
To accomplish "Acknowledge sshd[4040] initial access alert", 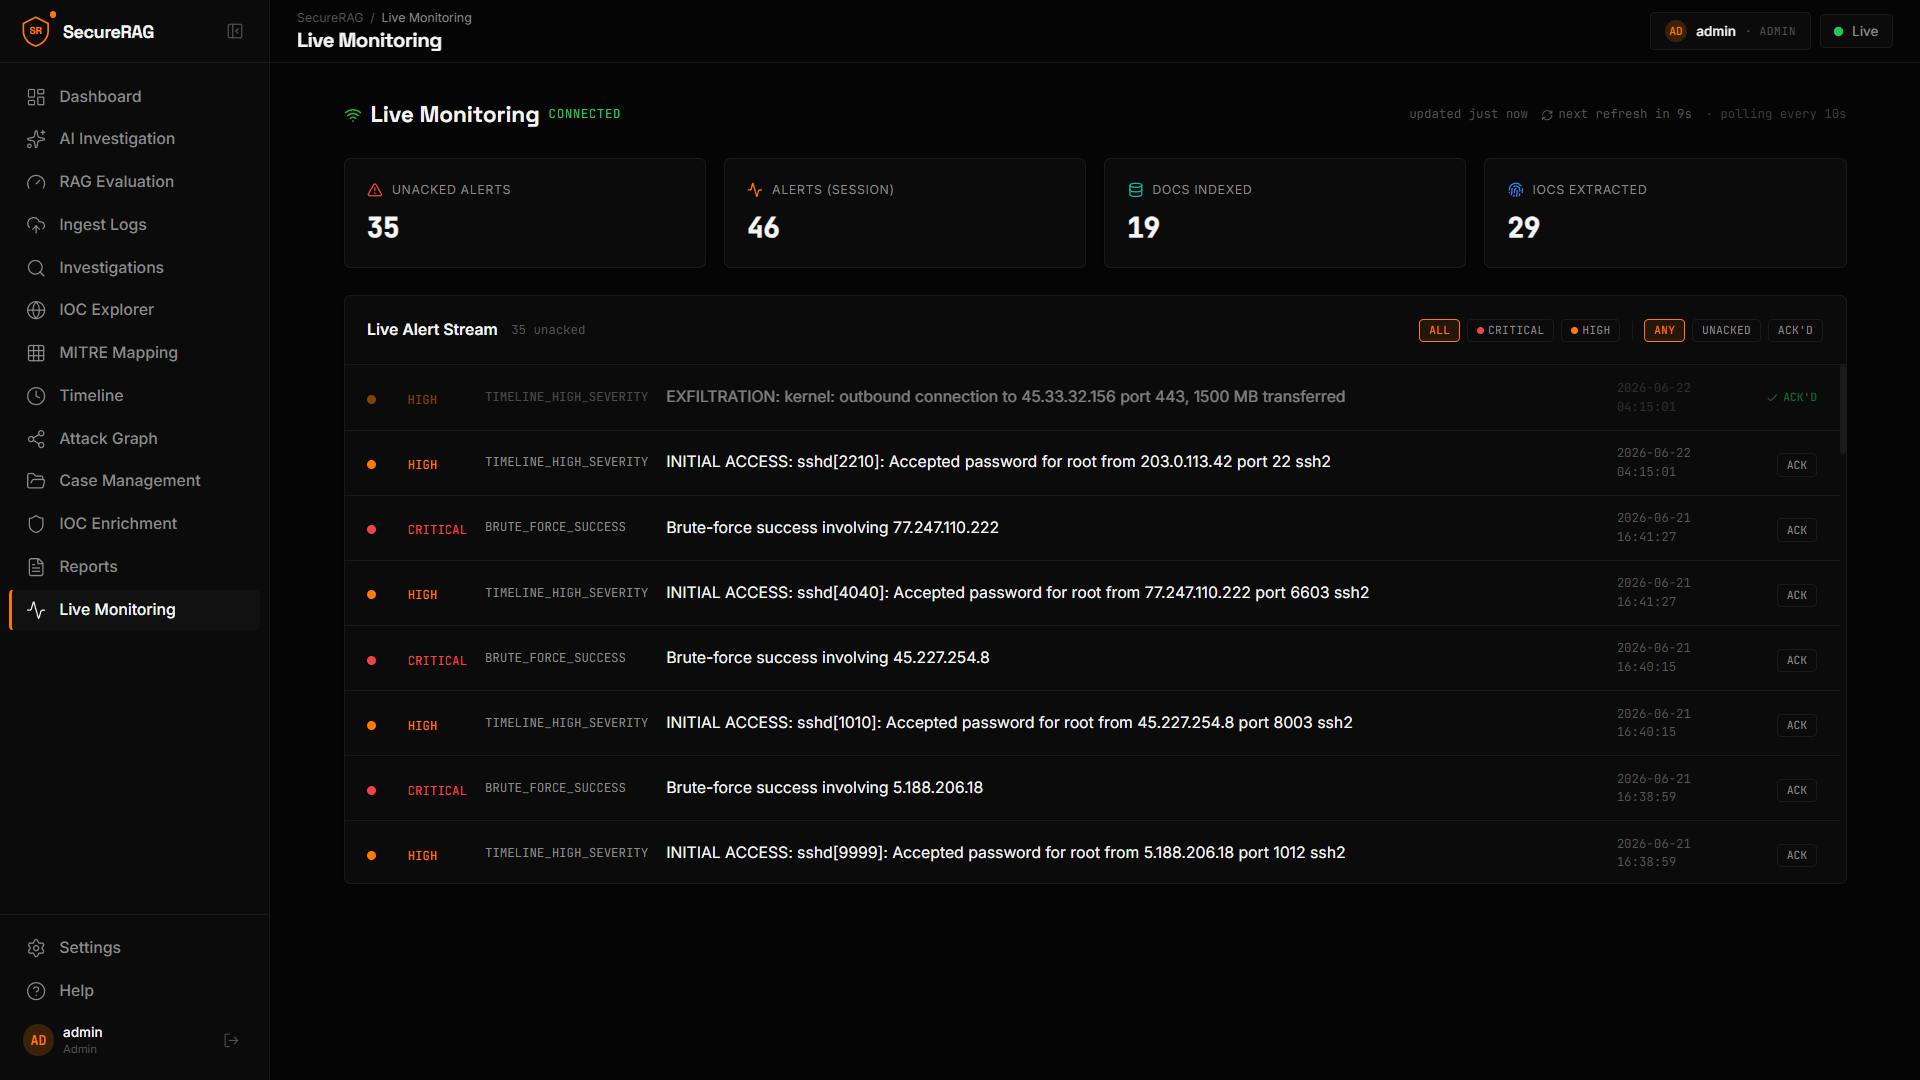I will pos(1797,595).
